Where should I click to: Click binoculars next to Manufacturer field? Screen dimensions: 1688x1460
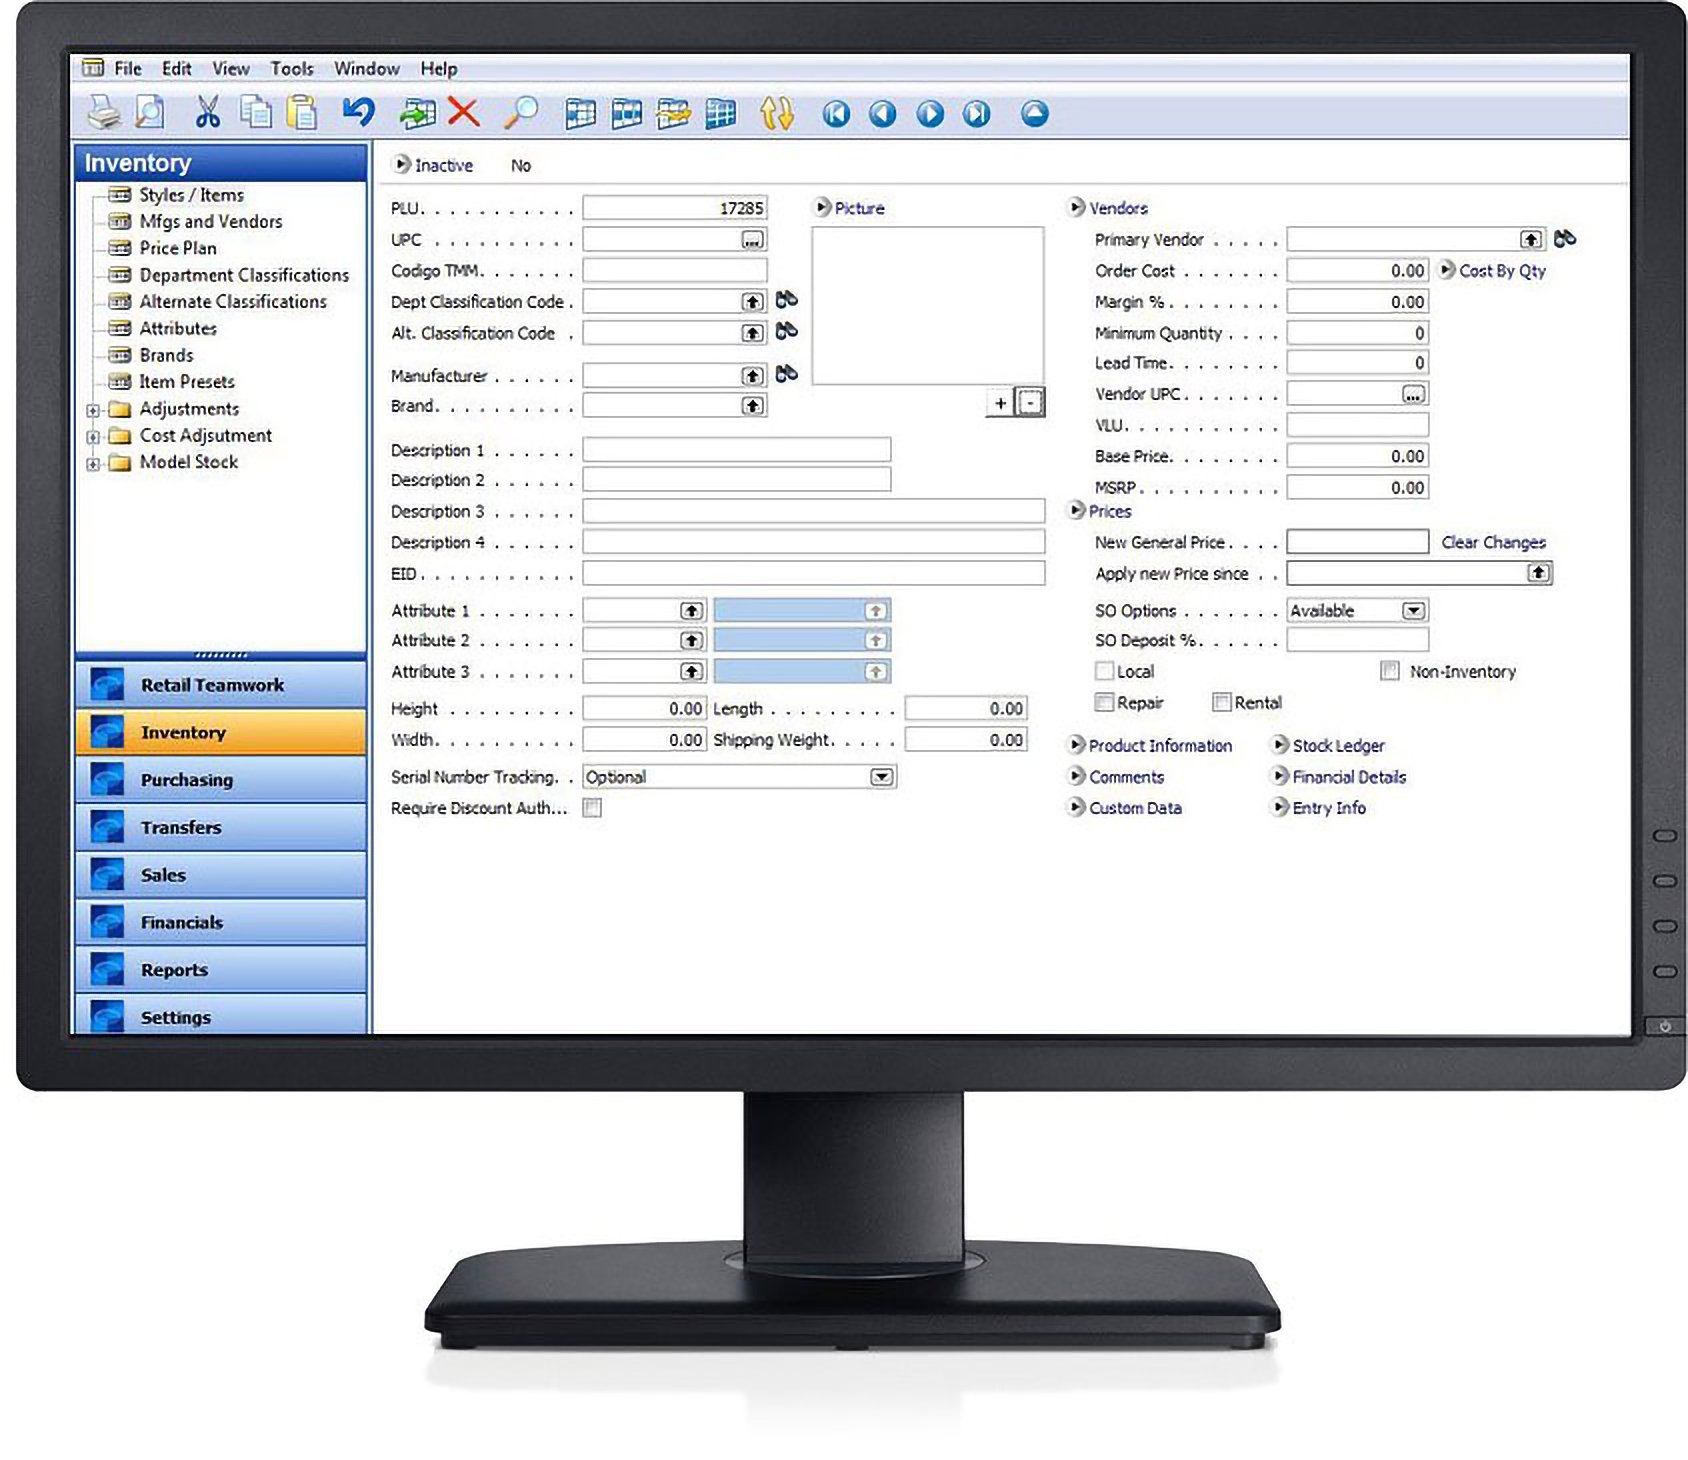[x=787, y=374]
